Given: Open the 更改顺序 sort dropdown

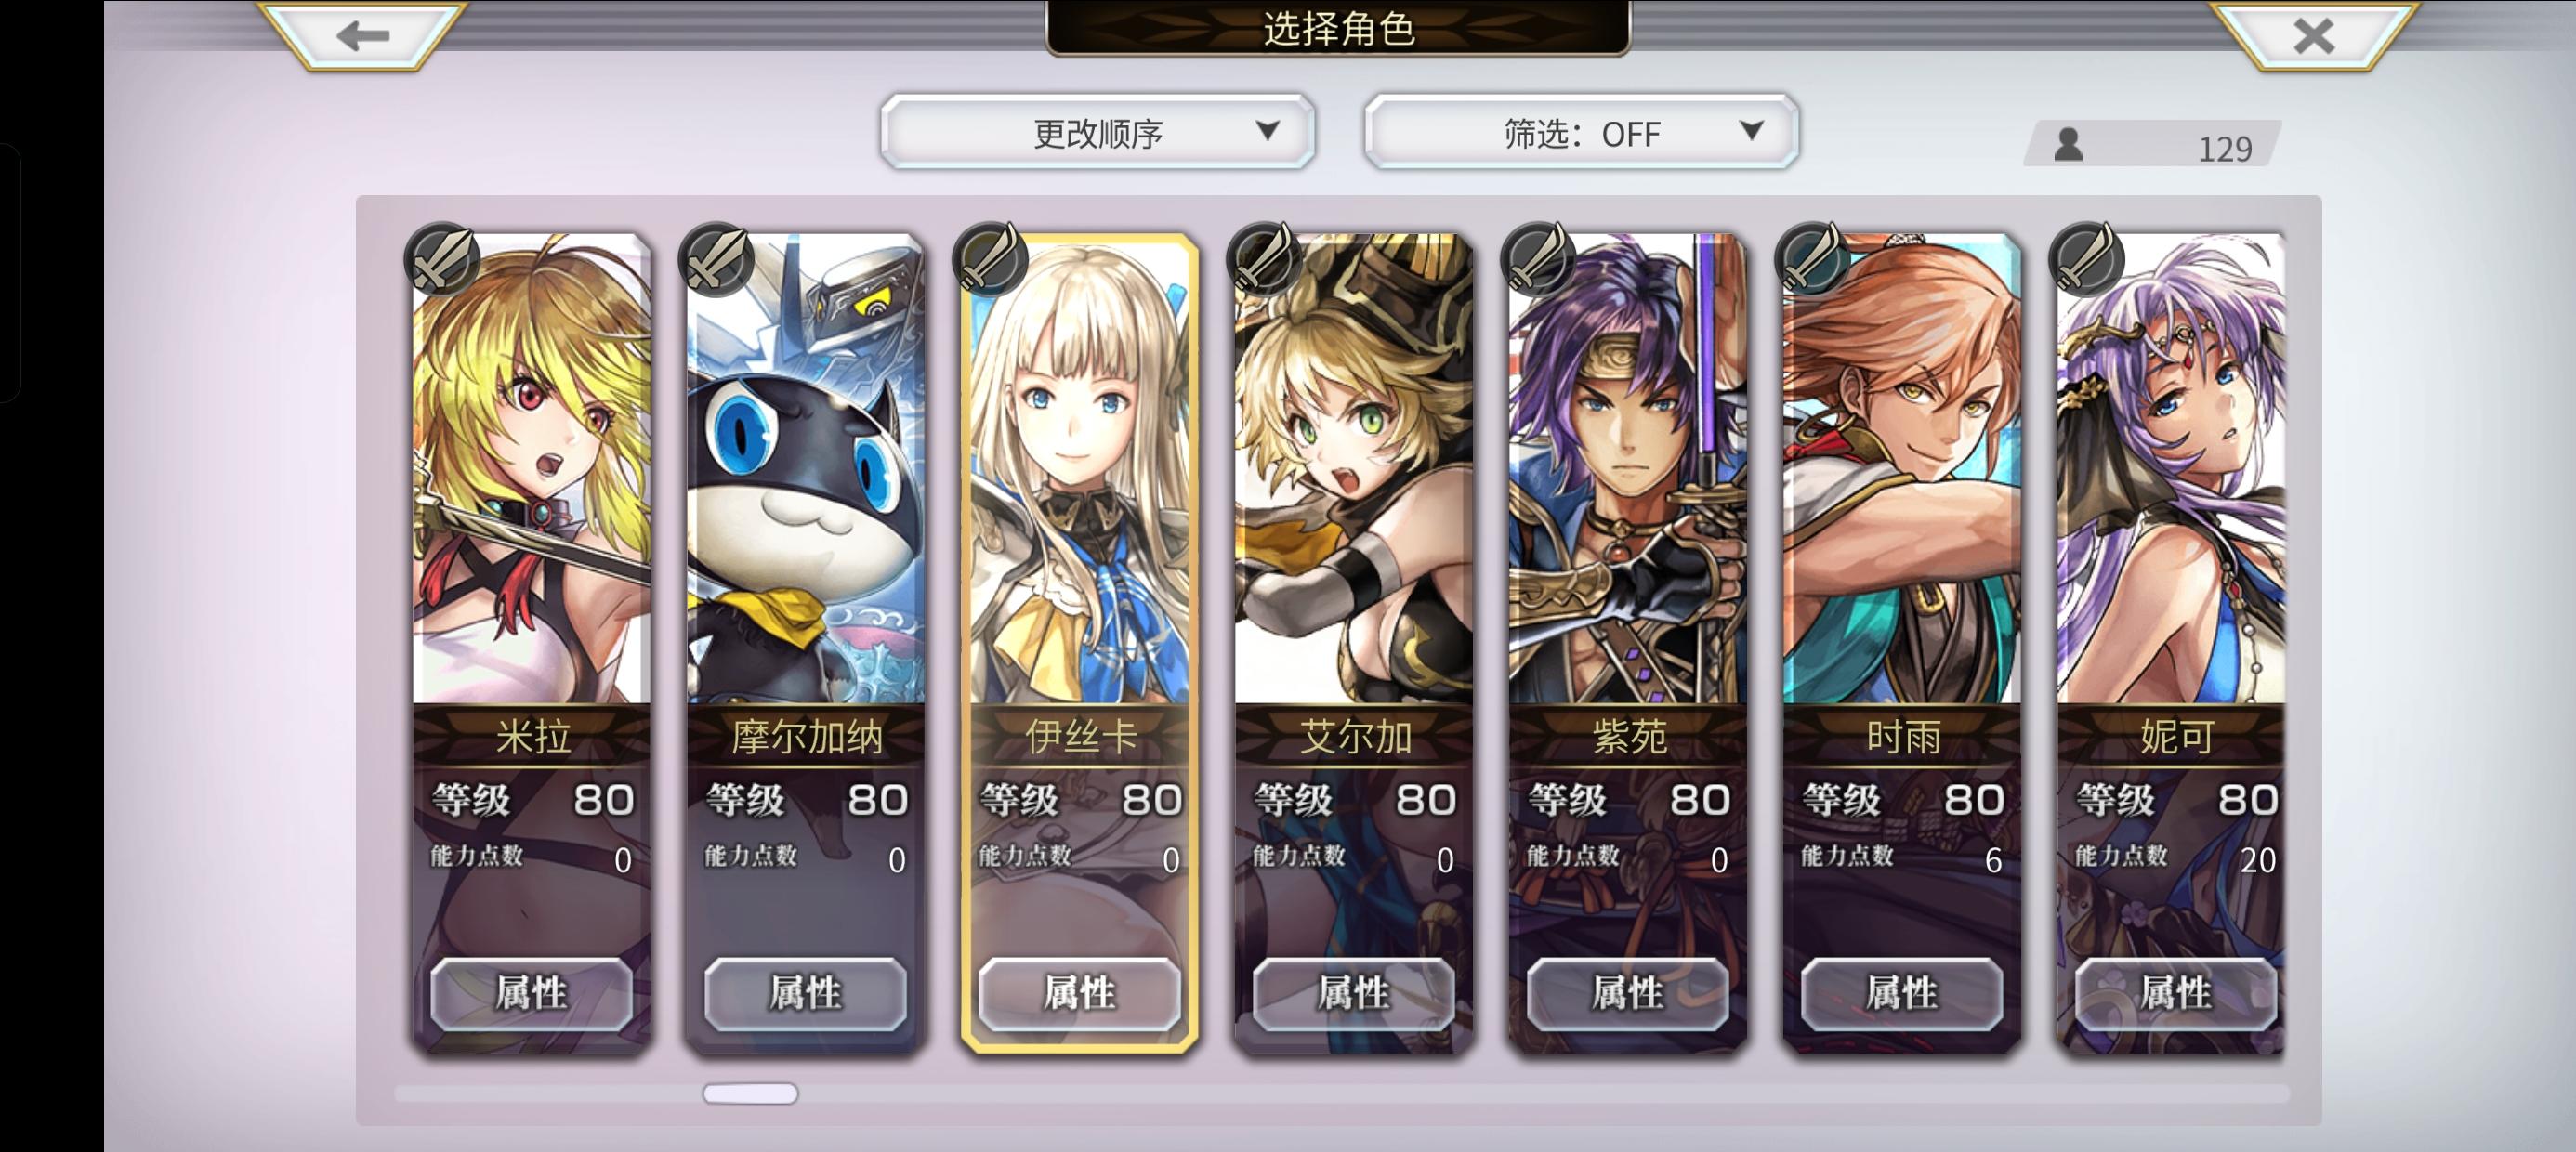Looking at the screenshot, I should click(1097, 132).
